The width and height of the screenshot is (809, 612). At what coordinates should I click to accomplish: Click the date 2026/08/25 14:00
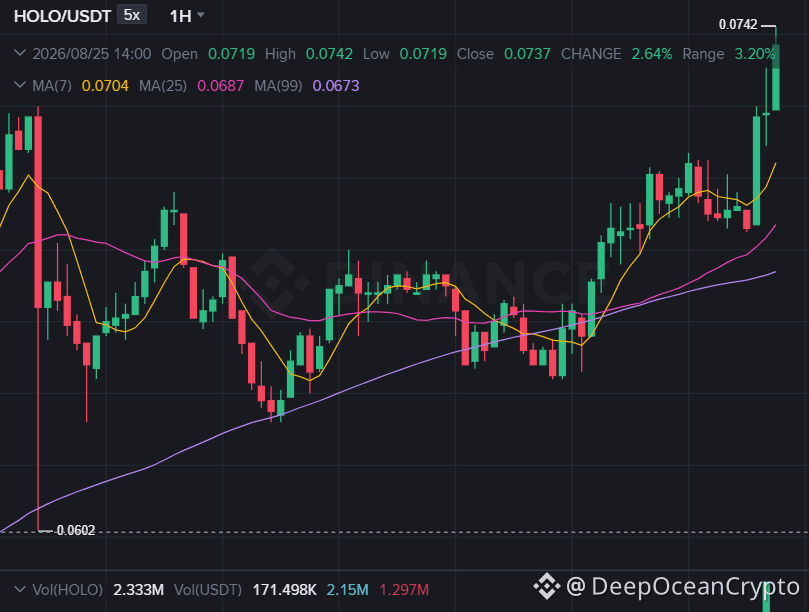point(92,54)
